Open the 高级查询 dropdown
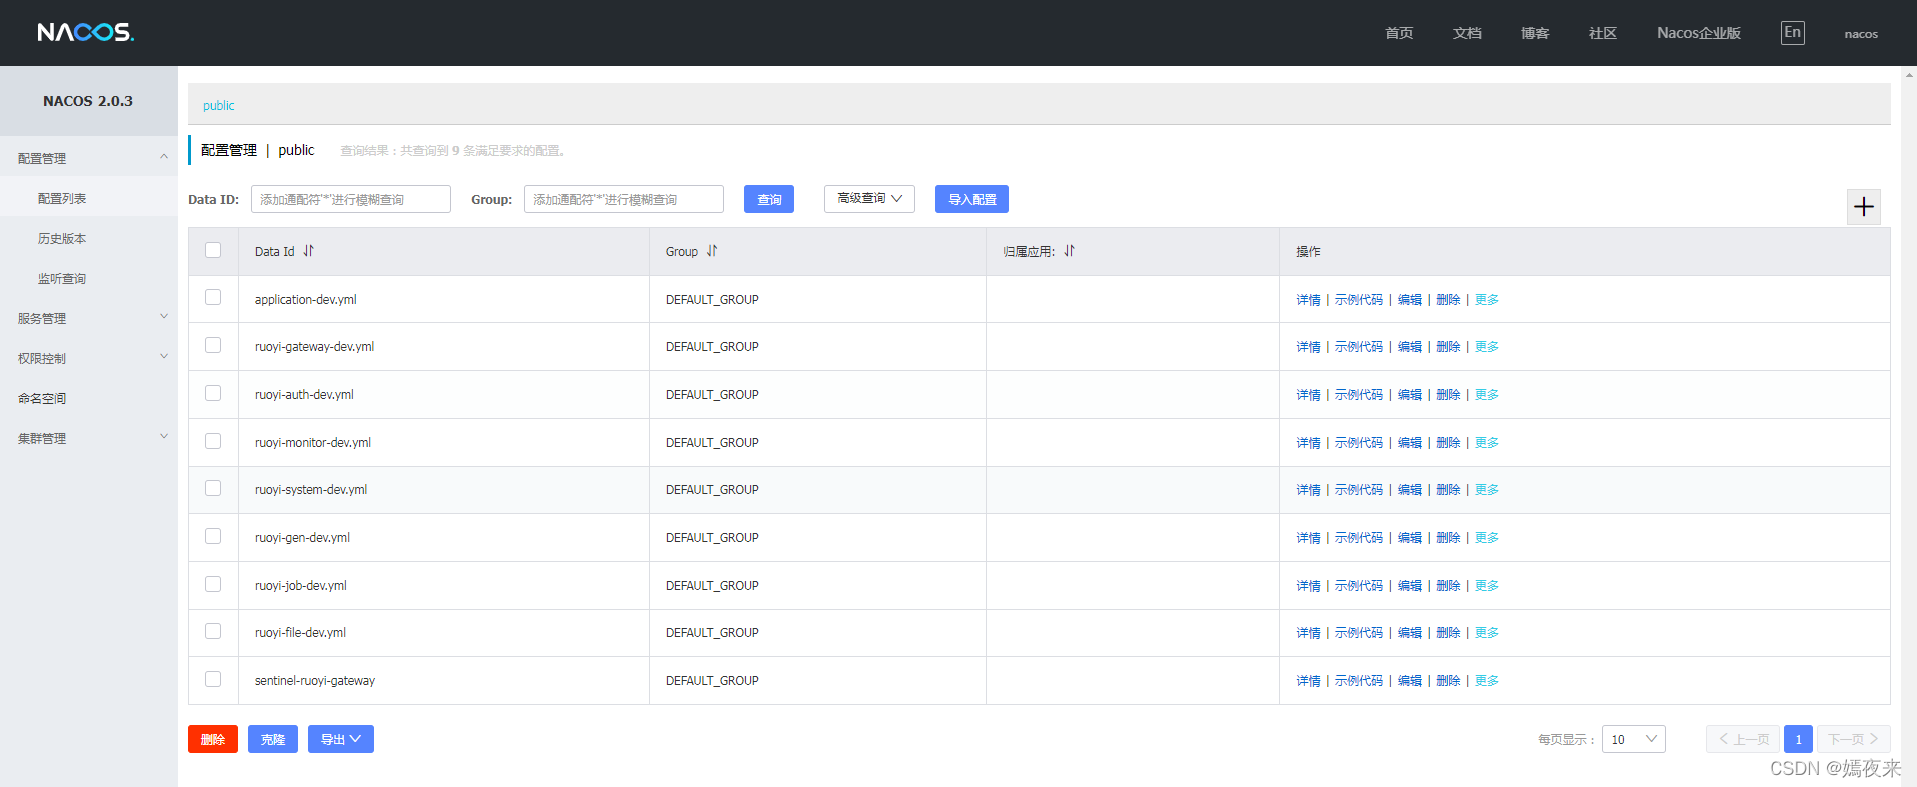 point(869,199)
